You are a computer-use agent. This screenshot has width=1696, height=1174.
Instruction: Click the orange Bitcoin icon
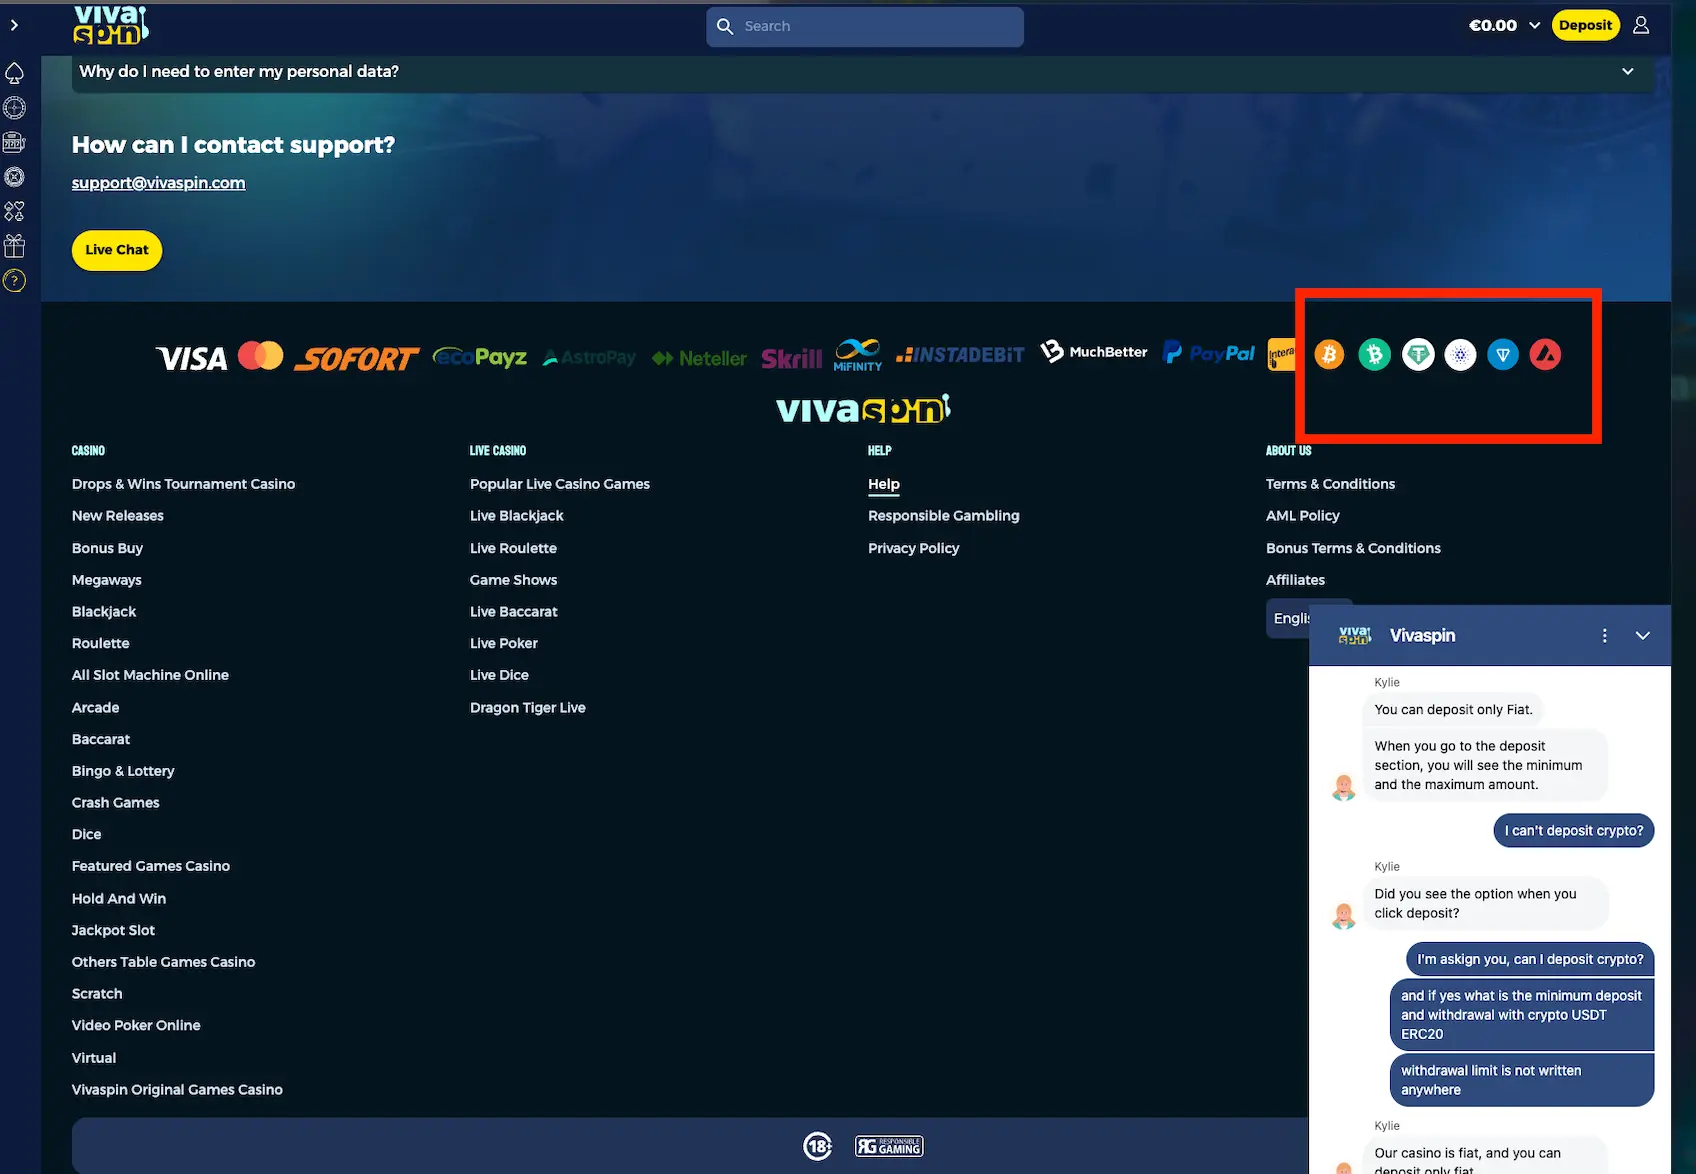point(1329,354)
